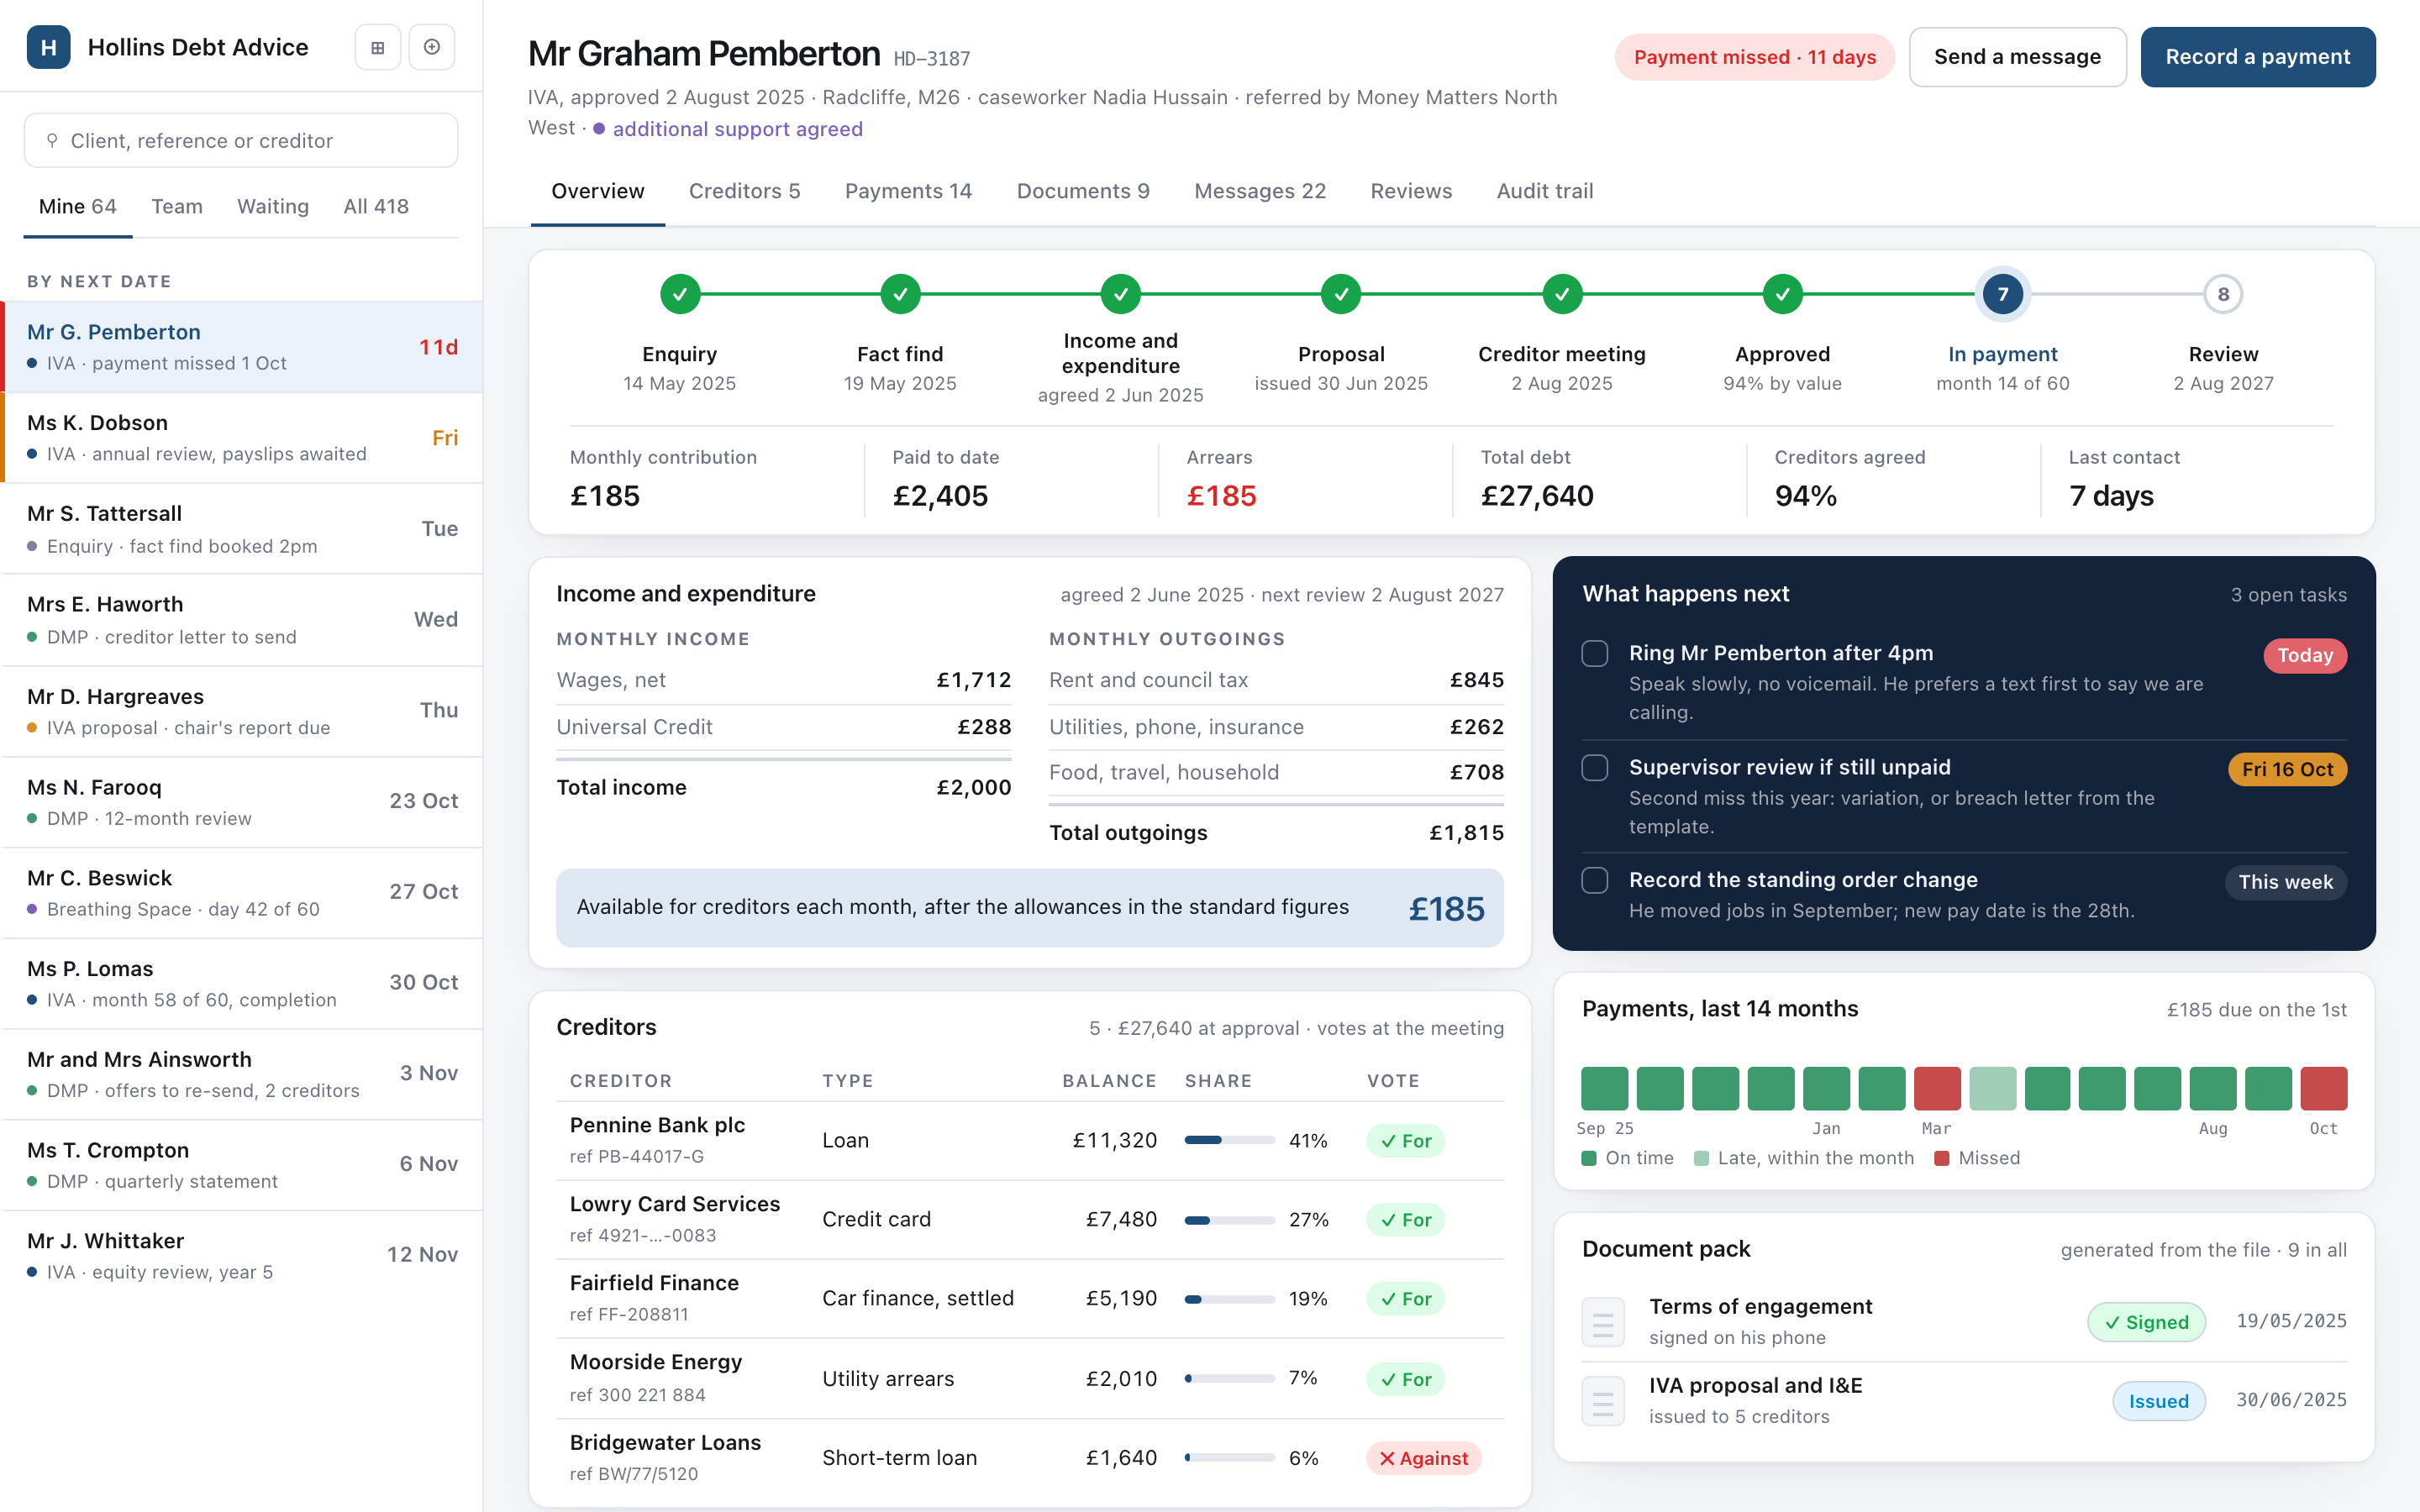This screenshot has width=2420, height=1512.
Task: Click the Proposal step checkmark circle
Action: coord(1341,294)
